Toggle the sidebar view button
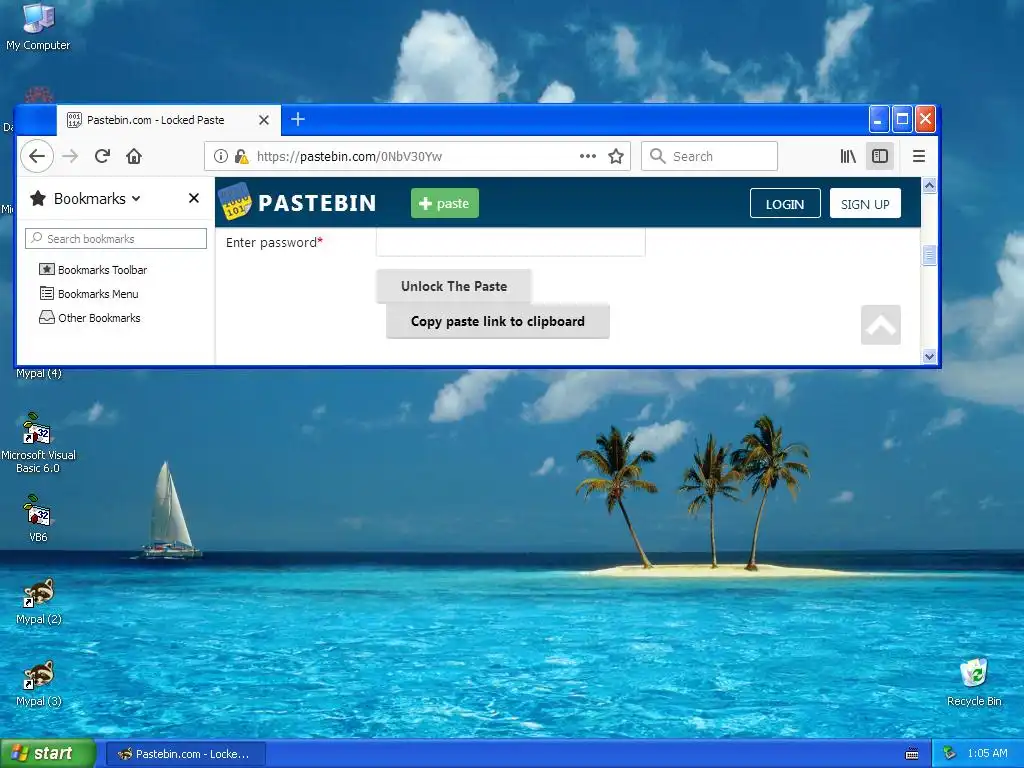The height and width of the screenshot is (768, 1024). click(x=880, y=156)
